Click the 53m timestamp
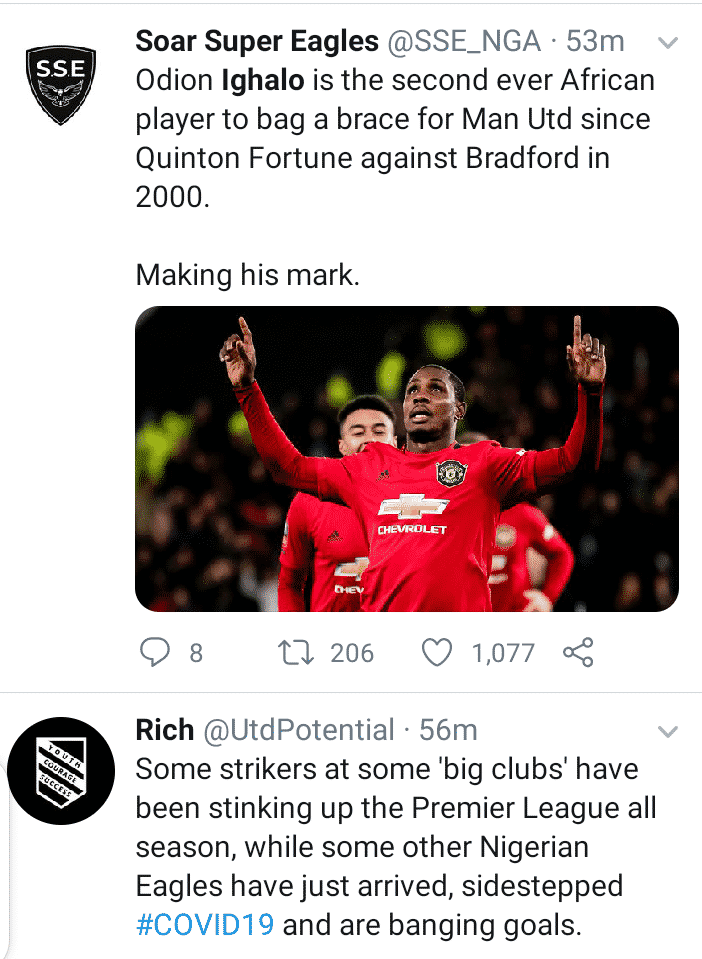Screen dimensions: 702x959 tap(596, 42)
